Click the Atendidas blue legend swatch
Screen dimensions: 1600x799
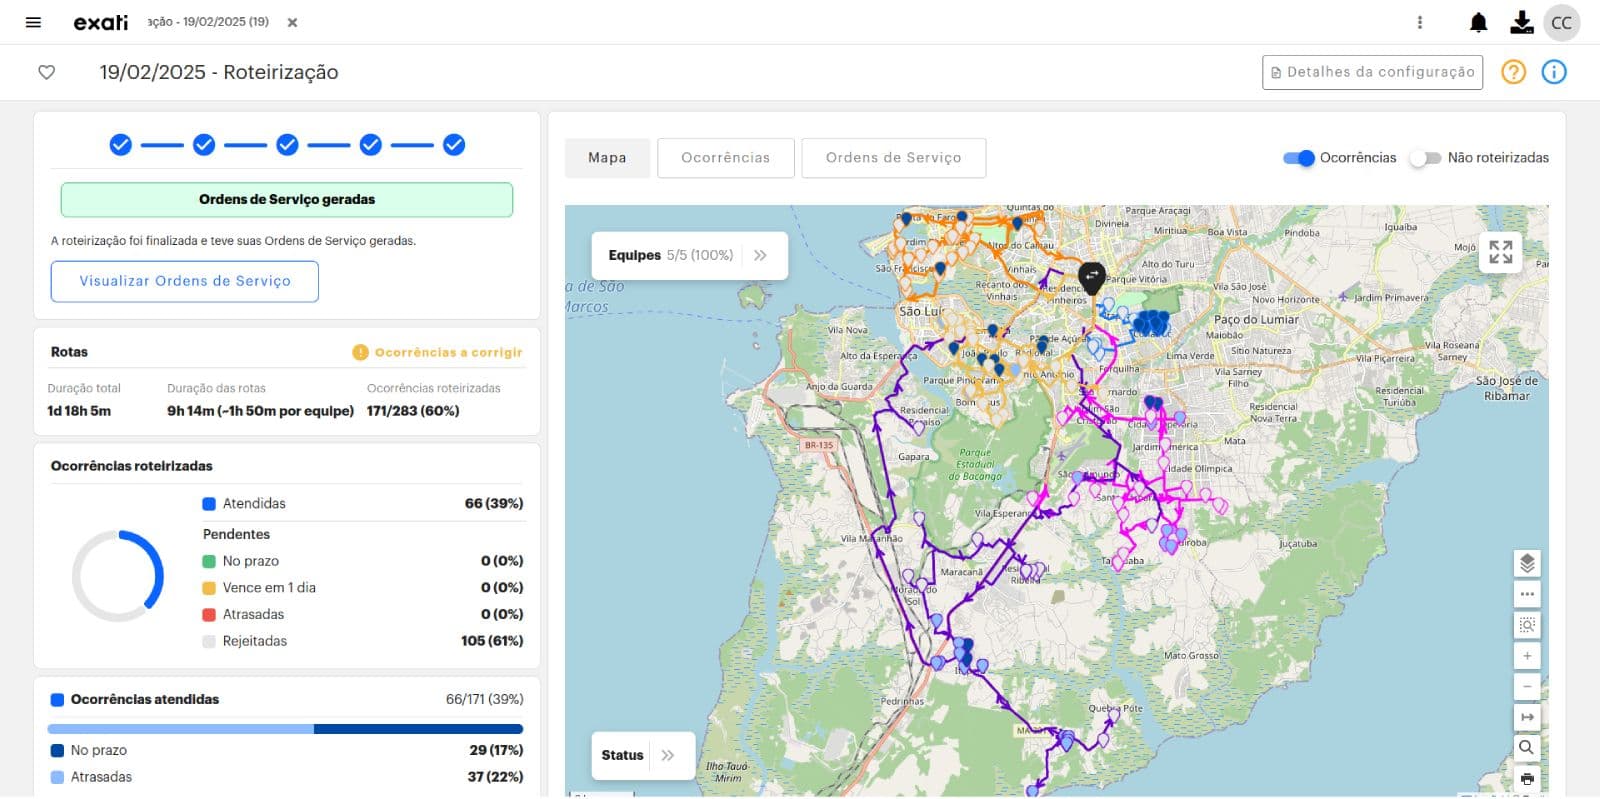209,504
